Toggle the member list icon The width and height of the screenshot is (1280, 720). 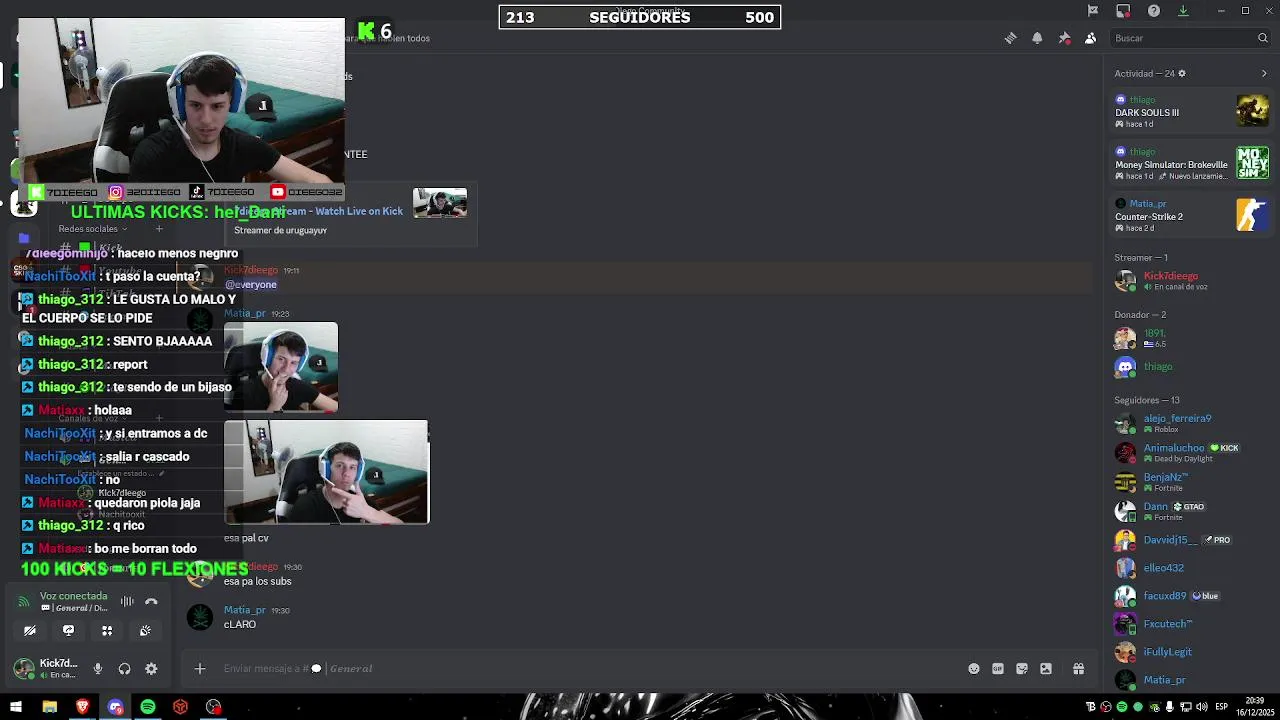tap(1090, 38)
